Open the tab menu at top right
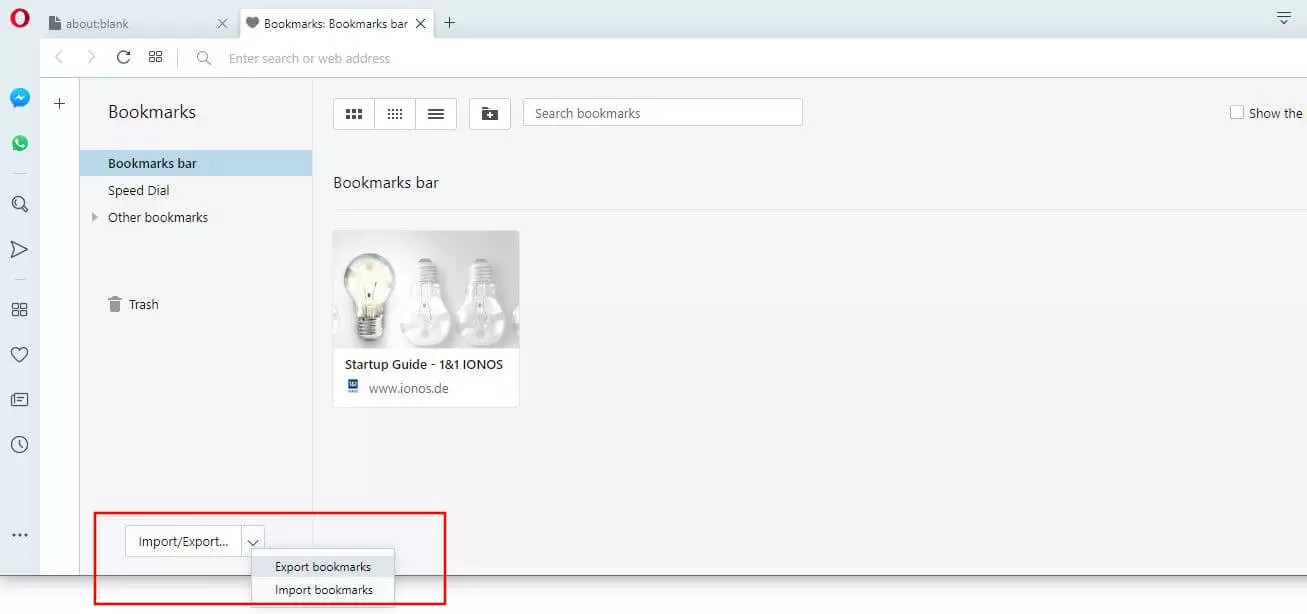This screenshot has width=1307, height=614. coord(1284,18)
